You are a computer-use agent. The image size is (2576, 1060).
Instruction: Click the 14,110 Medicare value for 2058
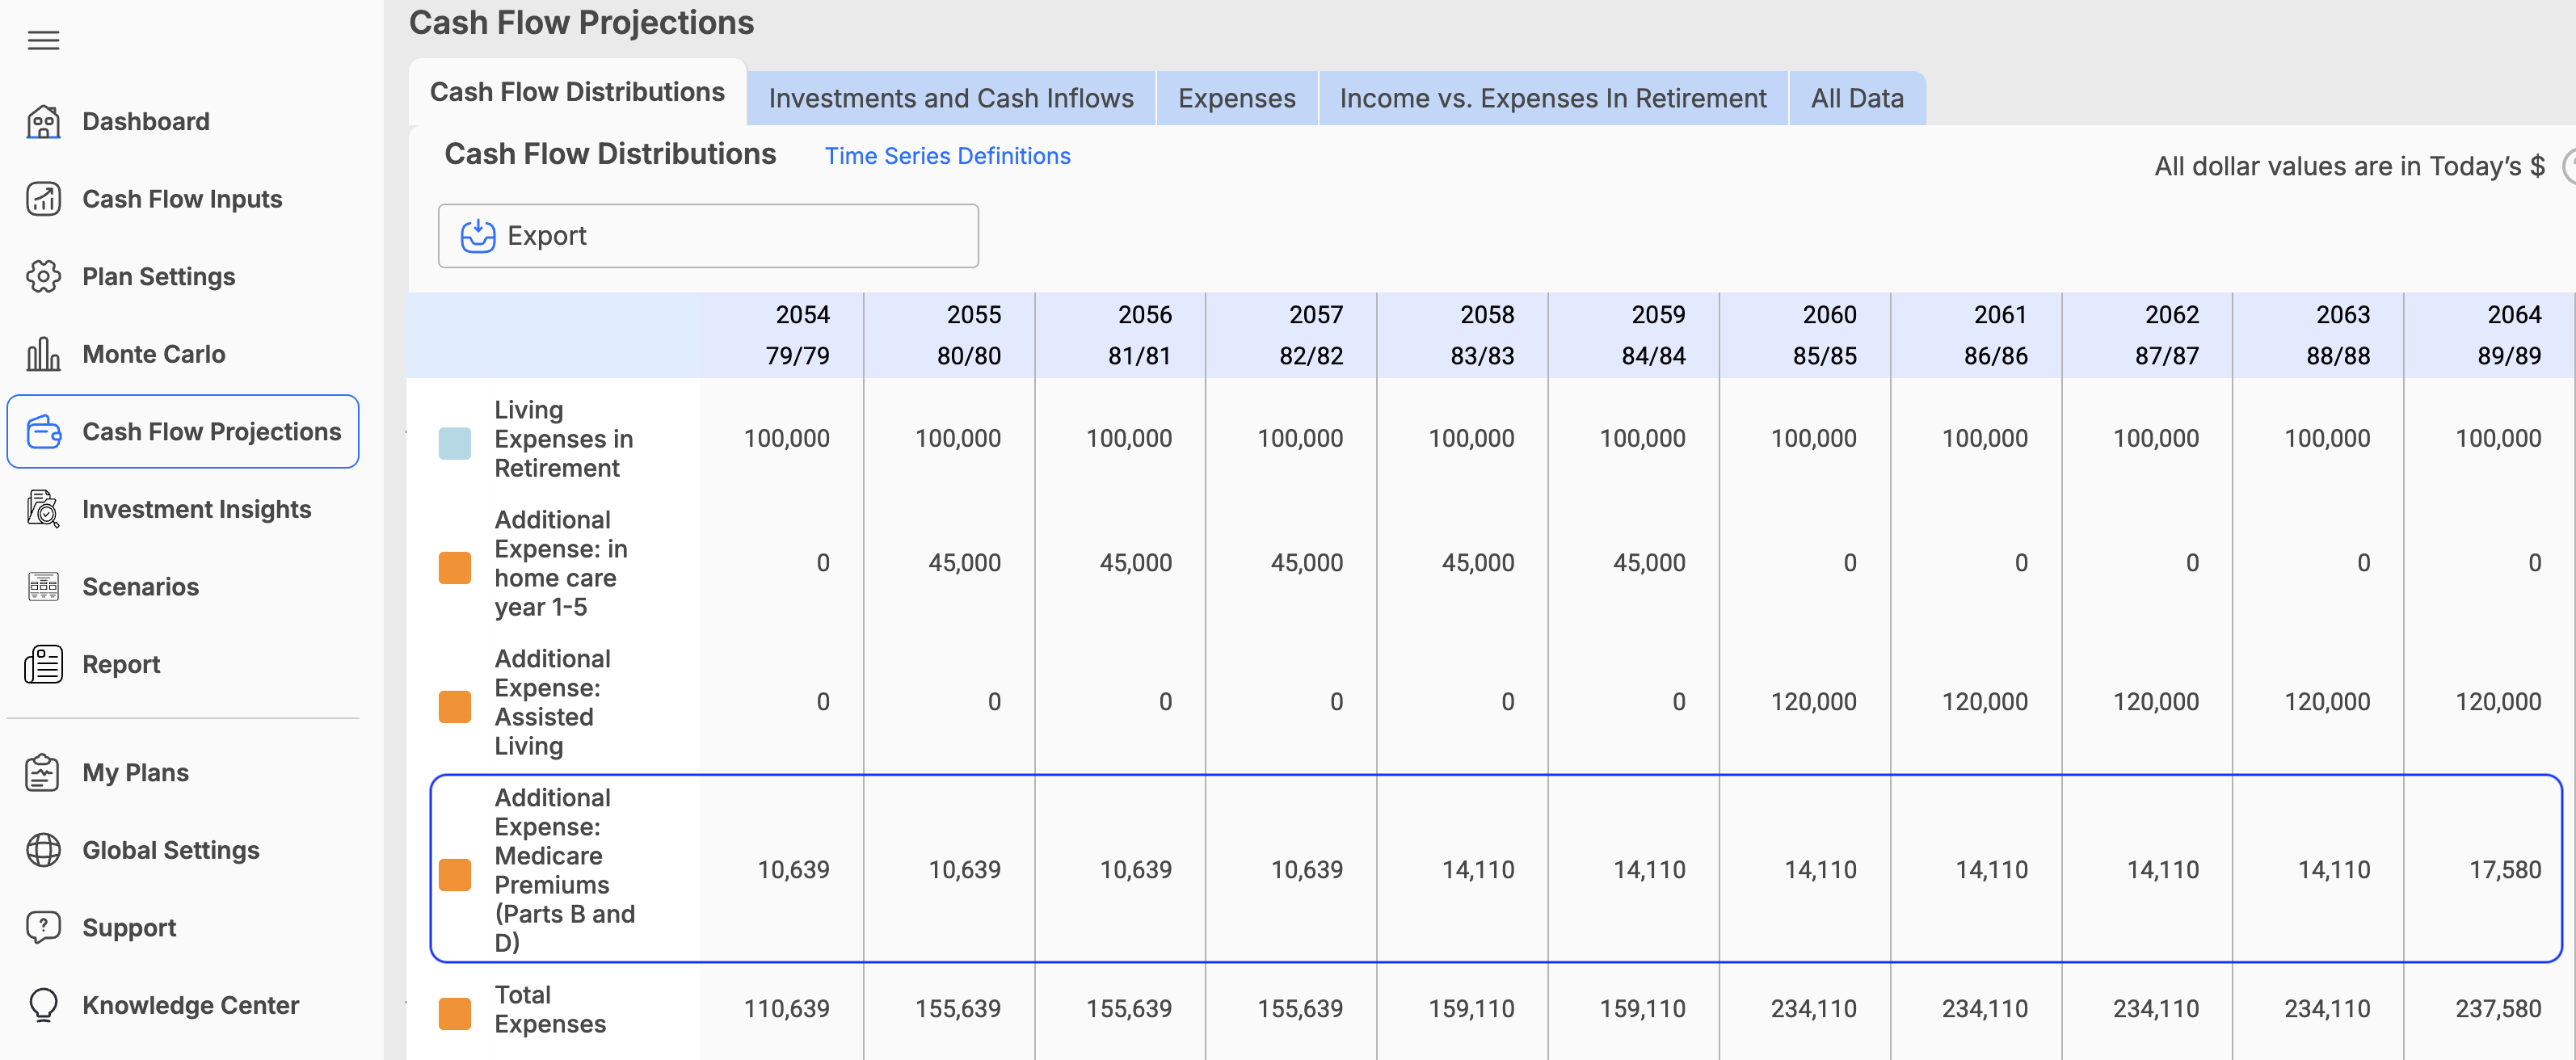point(1478,870)
